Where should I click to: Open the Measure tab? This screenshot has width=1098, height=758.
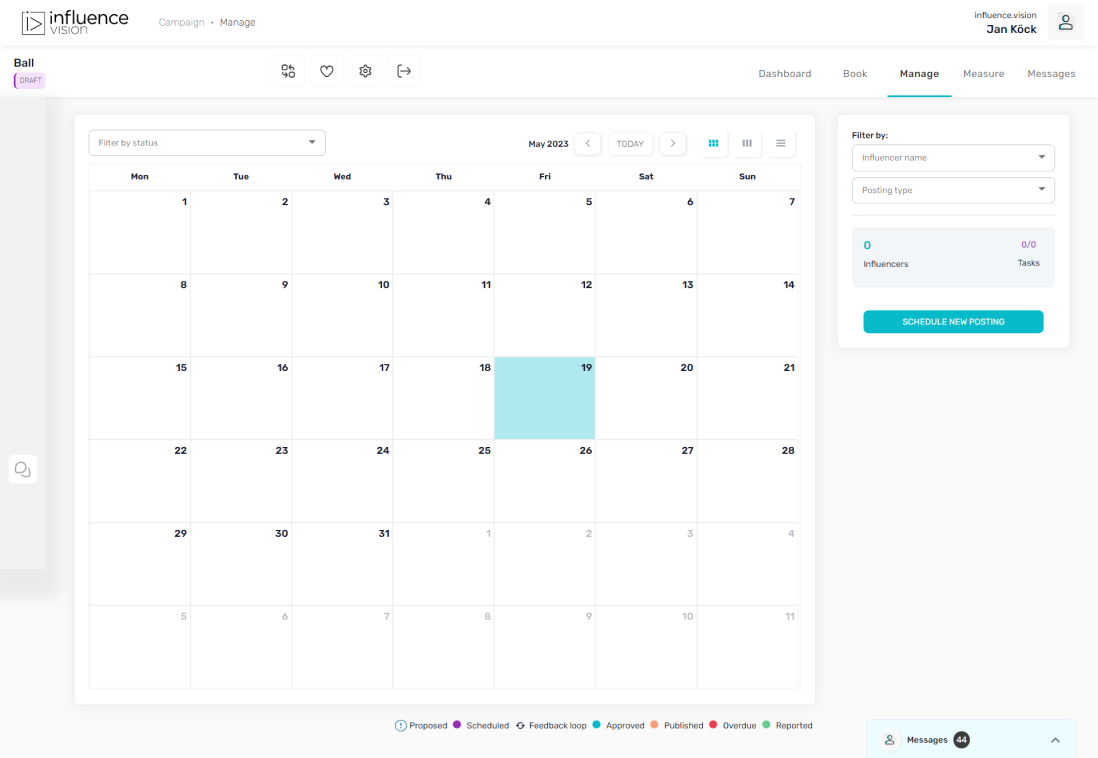click(983, 74)
